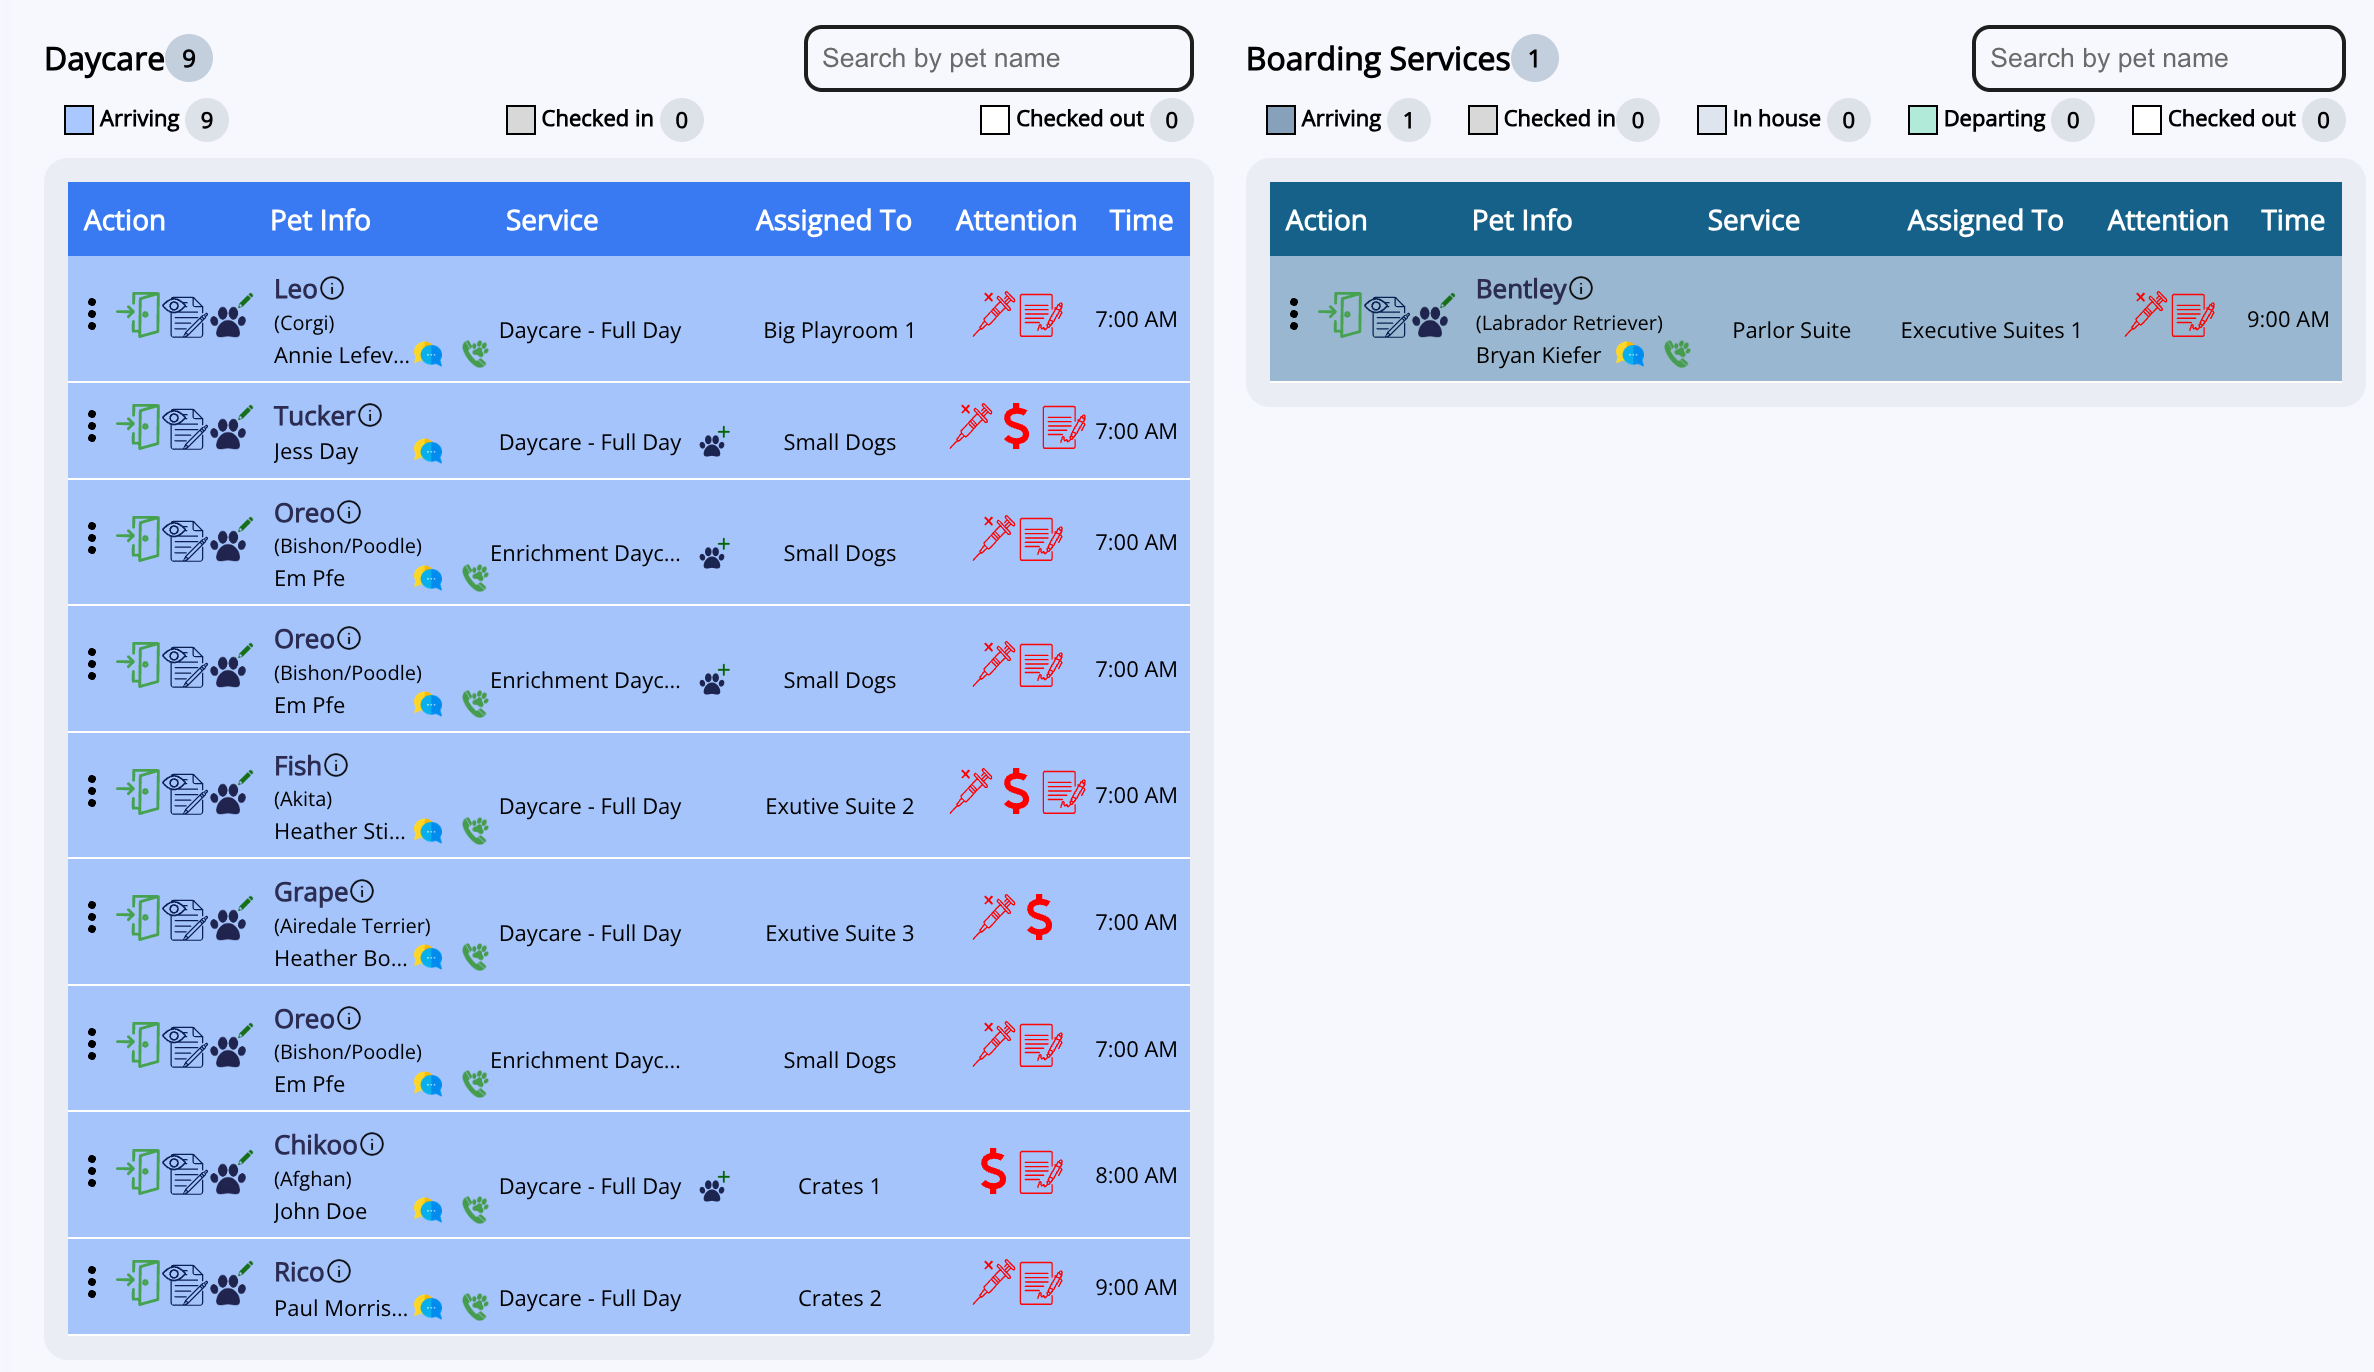Enable the Boarding In house filter checkbox
Viewport: 2374px width, 1372px height.
coord(1711,120)
